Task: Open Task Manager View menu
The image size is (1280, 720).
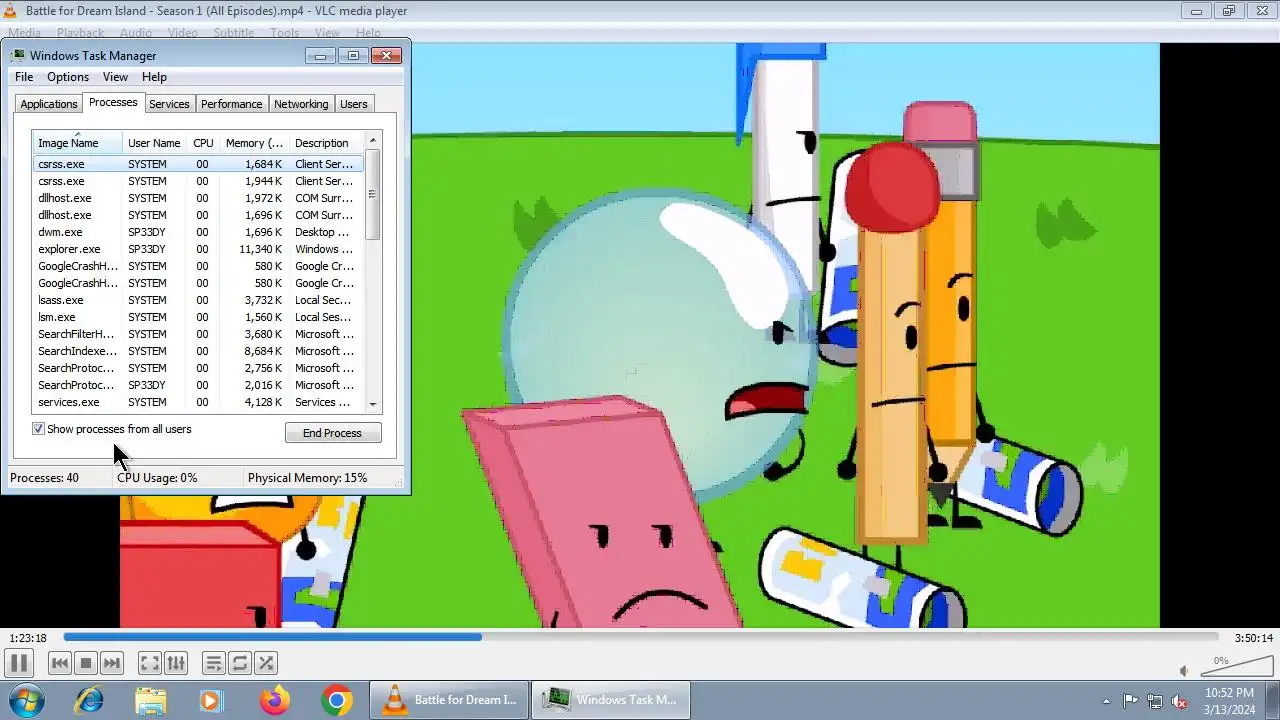Action: click(x=115, y=77)
